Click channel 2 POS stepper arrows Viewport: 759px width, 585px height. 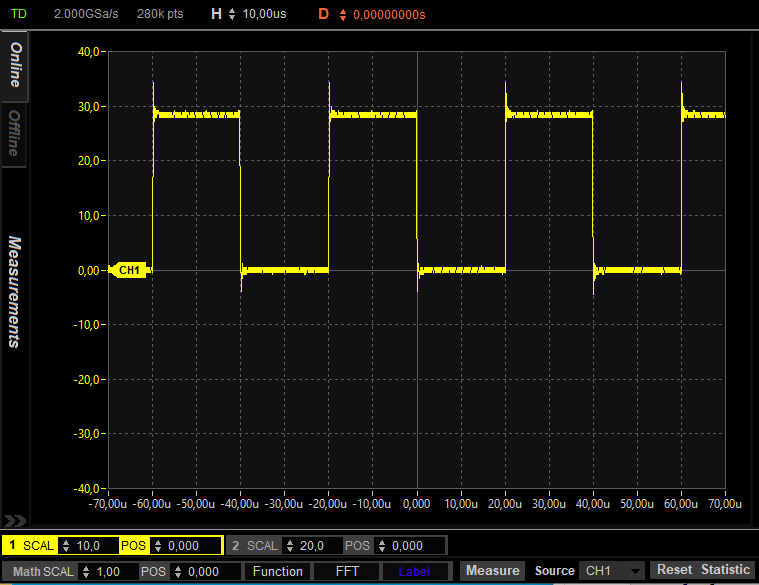pyautogui.click(x=382, y=546)
